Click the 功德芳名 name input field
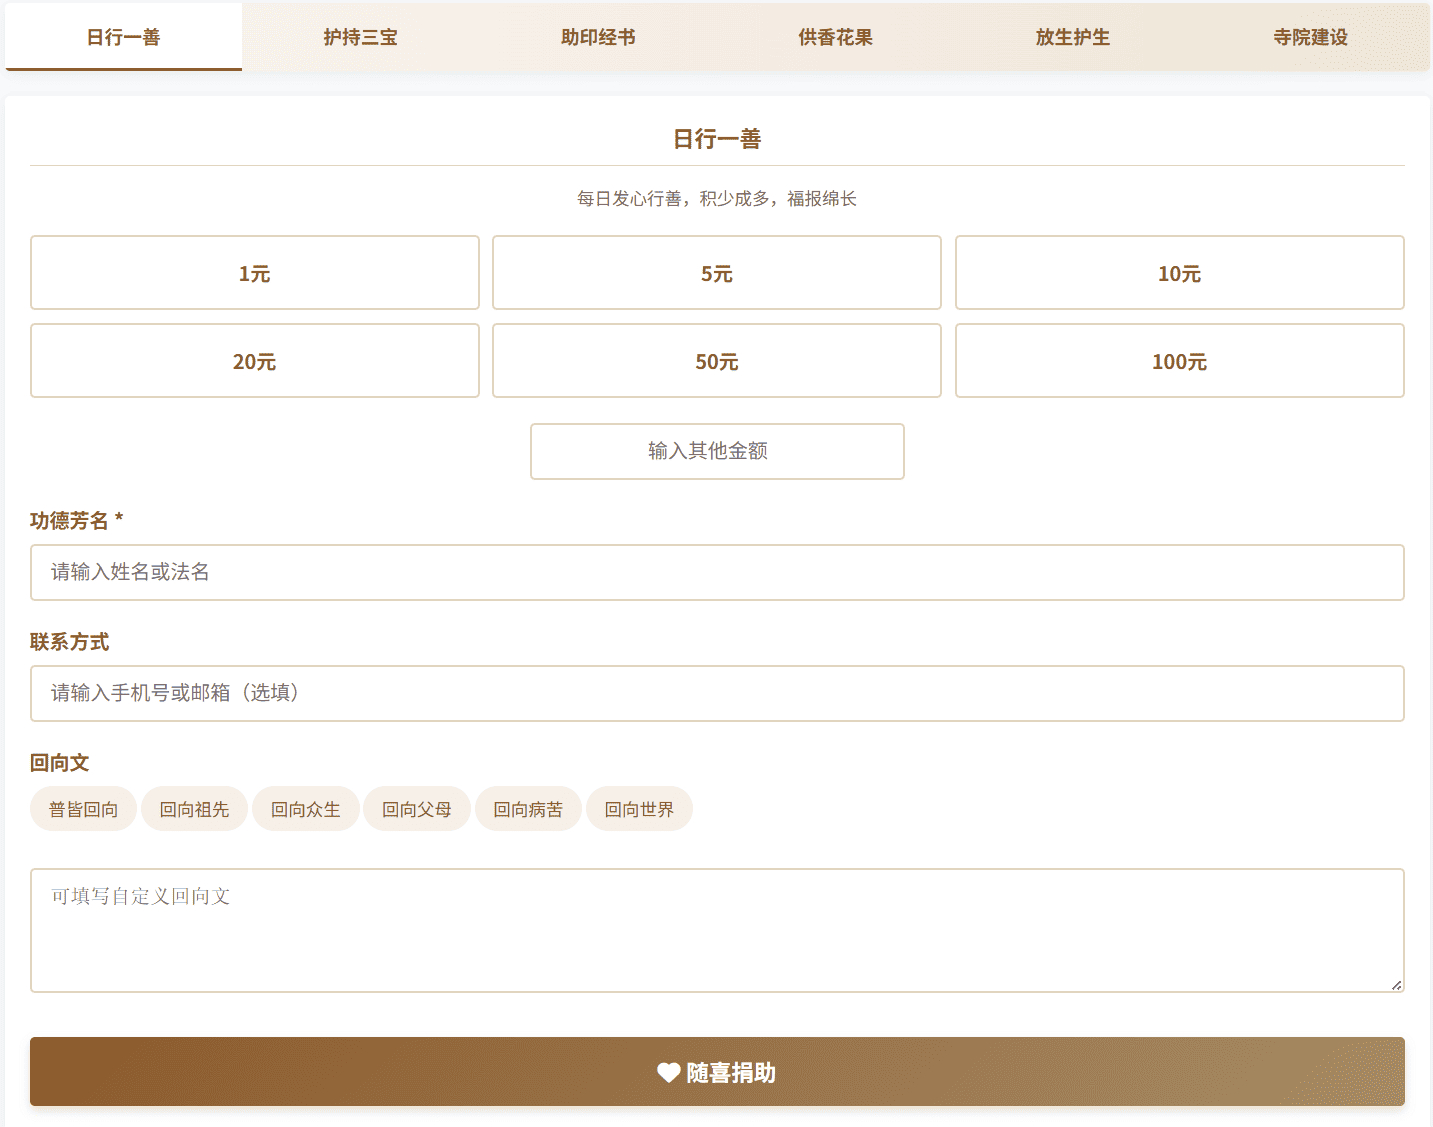The width and height of the screenshot is (1433, 1127). 716,572
